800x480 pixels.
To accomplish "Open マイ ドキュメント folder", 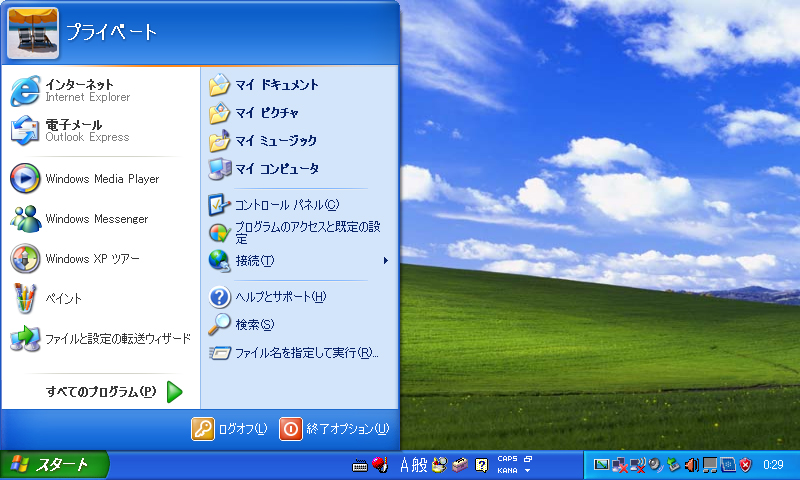I will coord(299,85).
